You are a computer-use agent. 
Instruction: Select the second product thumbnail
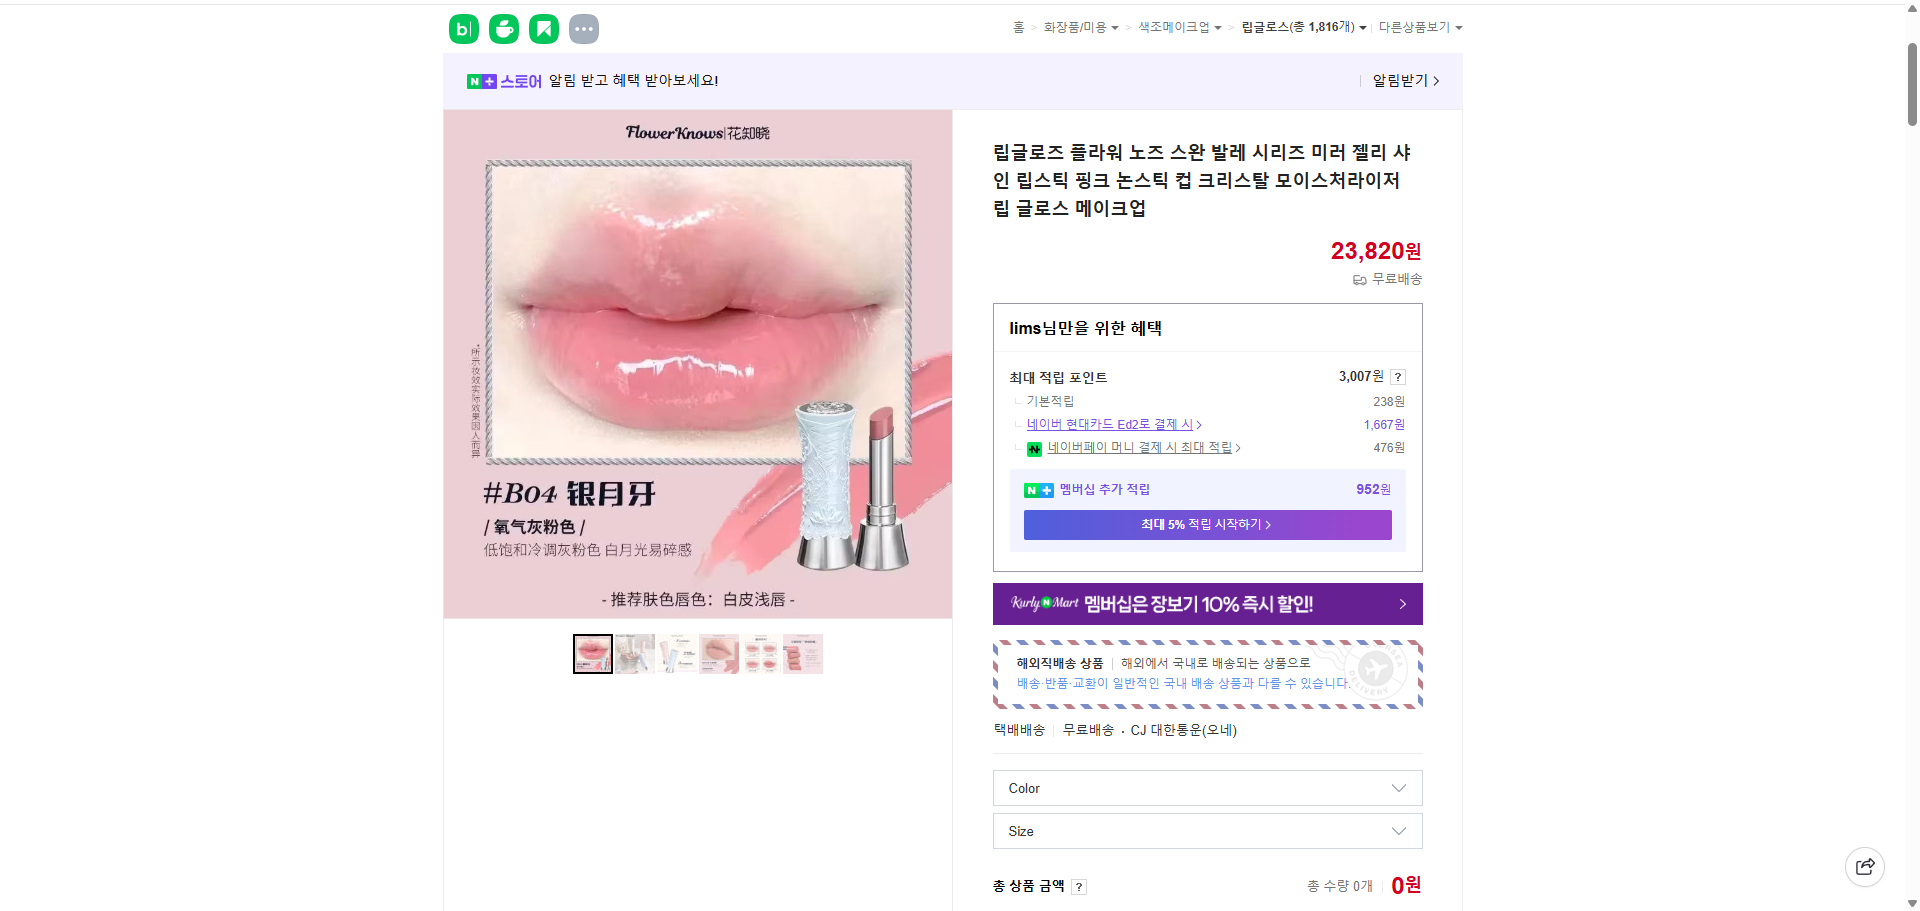click(x=634, y=653)
